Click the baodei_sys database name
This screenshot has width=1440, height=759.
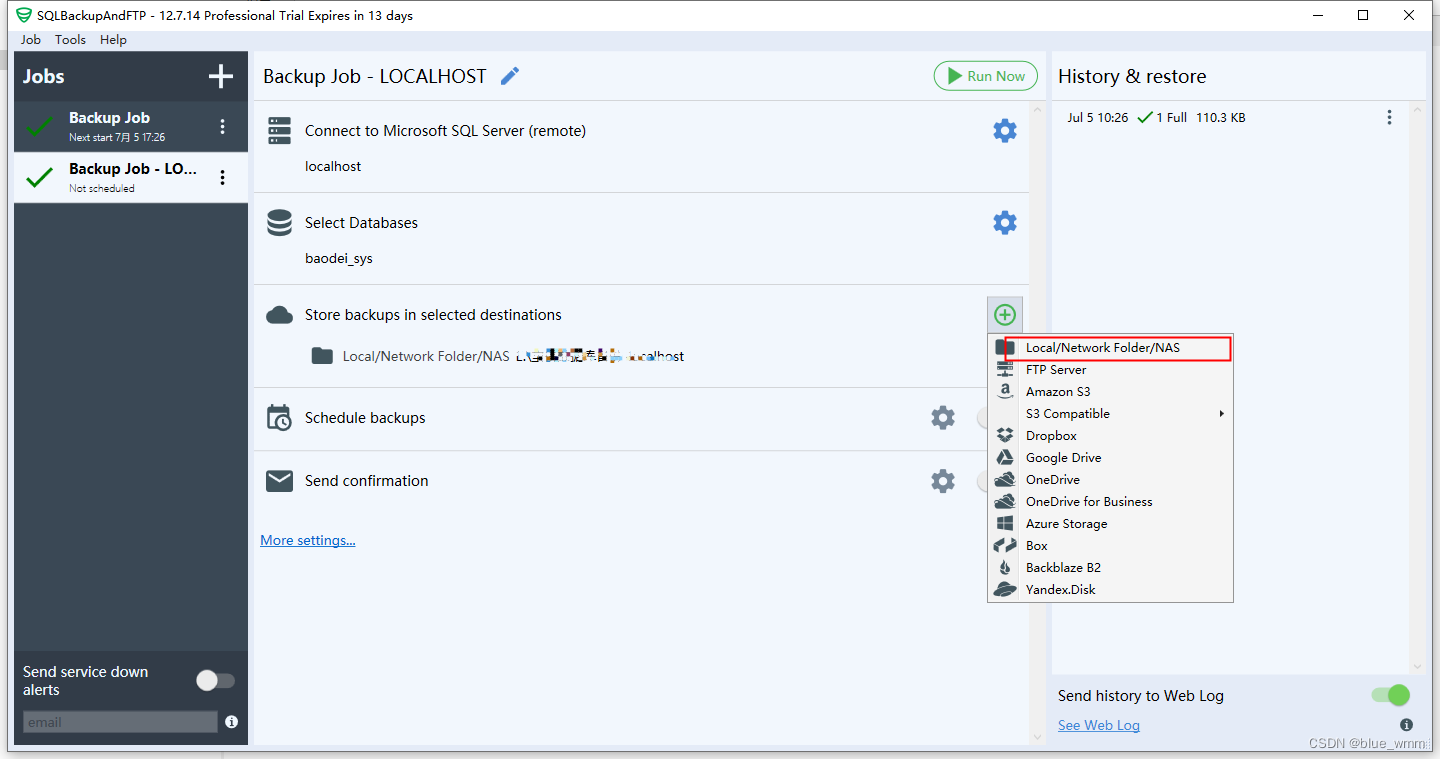click(x=339, y=259)
